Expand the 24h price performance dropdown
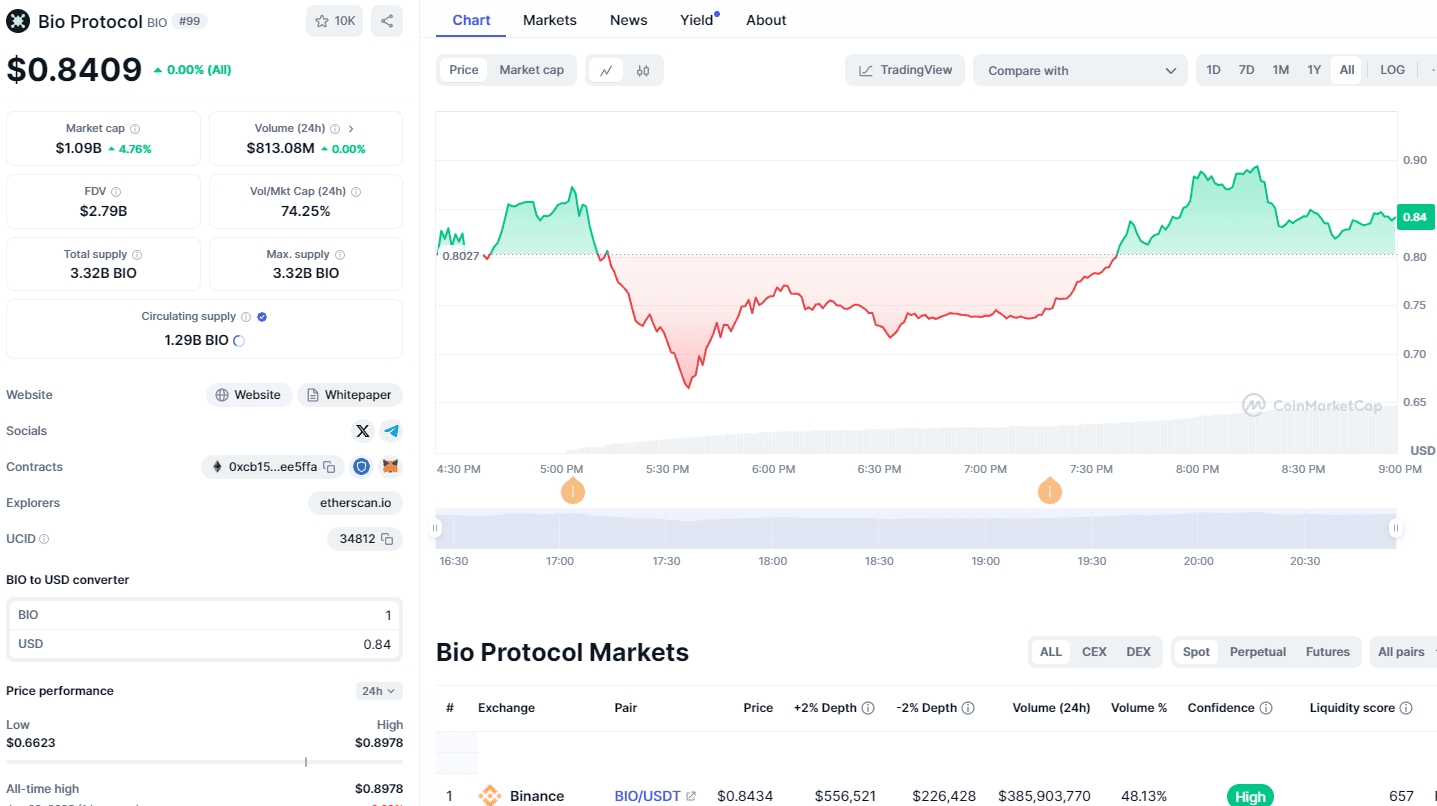 click(x=379, y=691)
